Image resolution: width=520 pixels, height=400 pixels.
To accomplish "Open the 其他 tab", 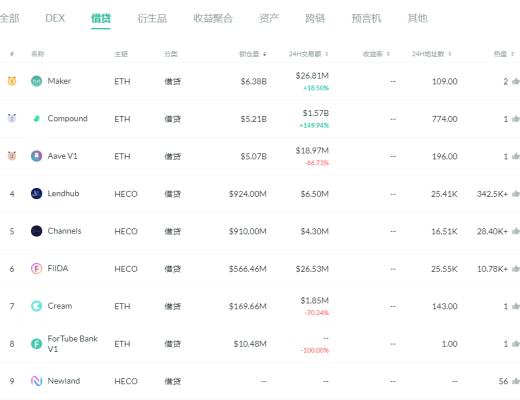I will (x=417, y=18).
